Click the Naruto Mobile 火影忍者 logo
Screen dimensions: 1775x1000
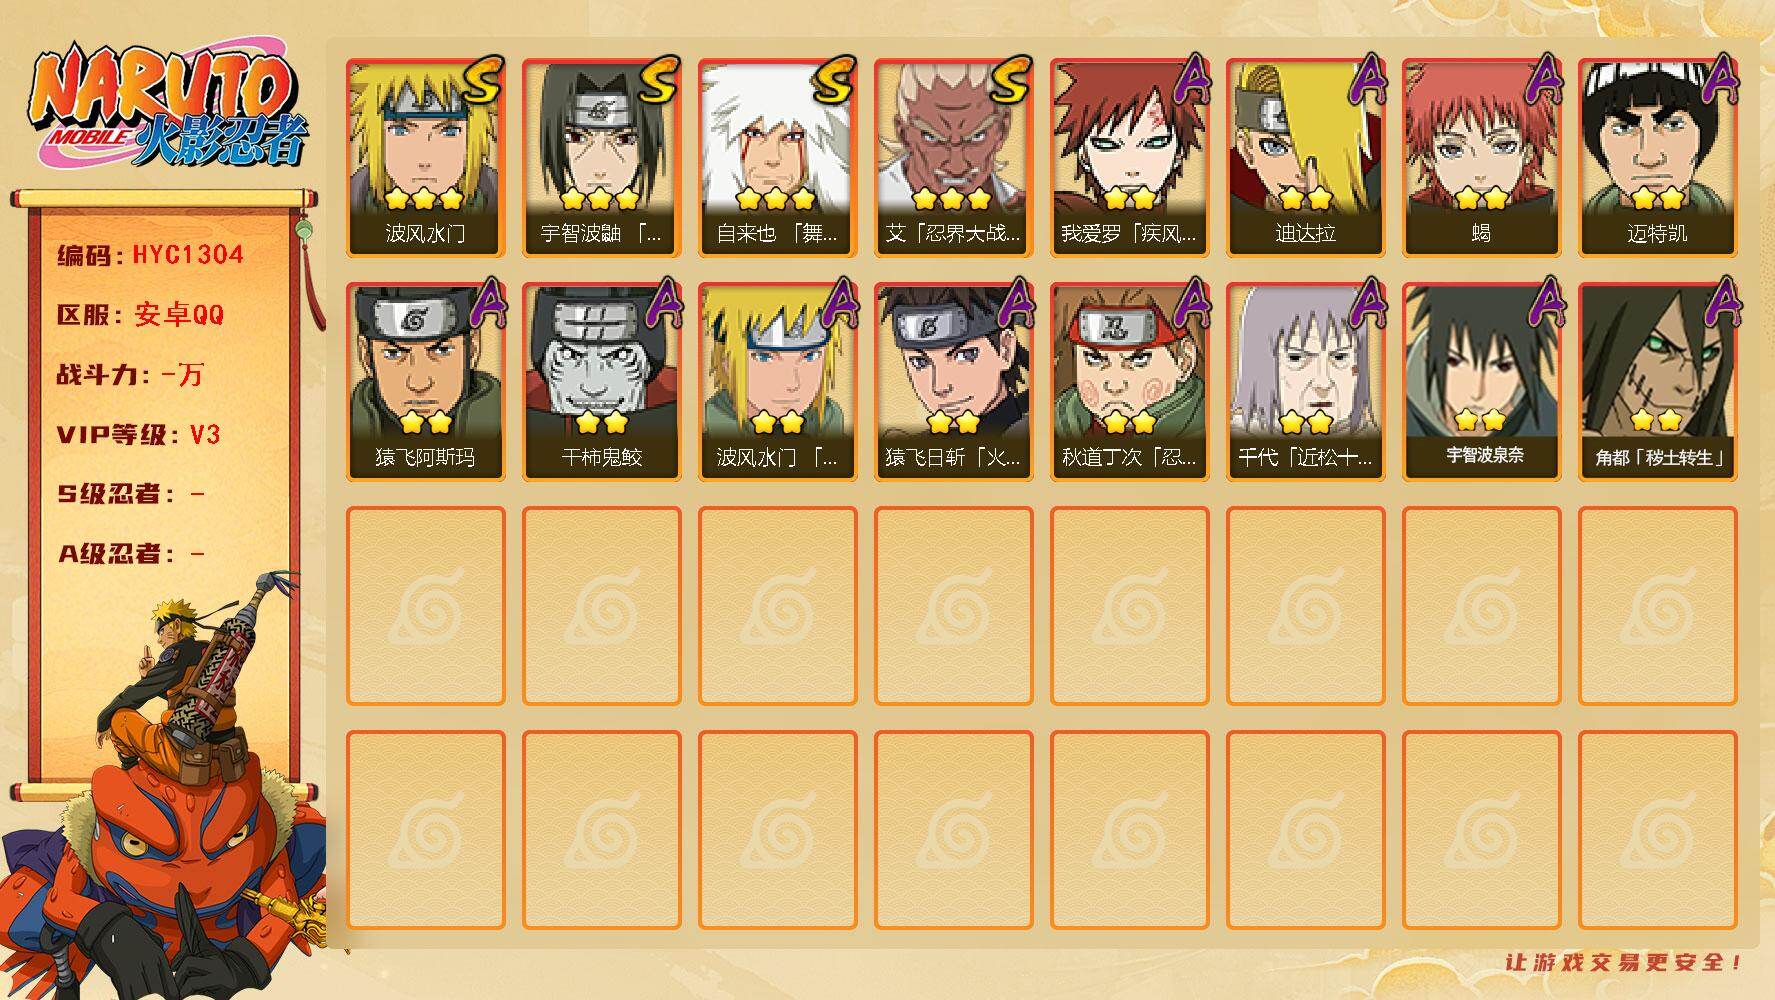(x=168, y=107)
